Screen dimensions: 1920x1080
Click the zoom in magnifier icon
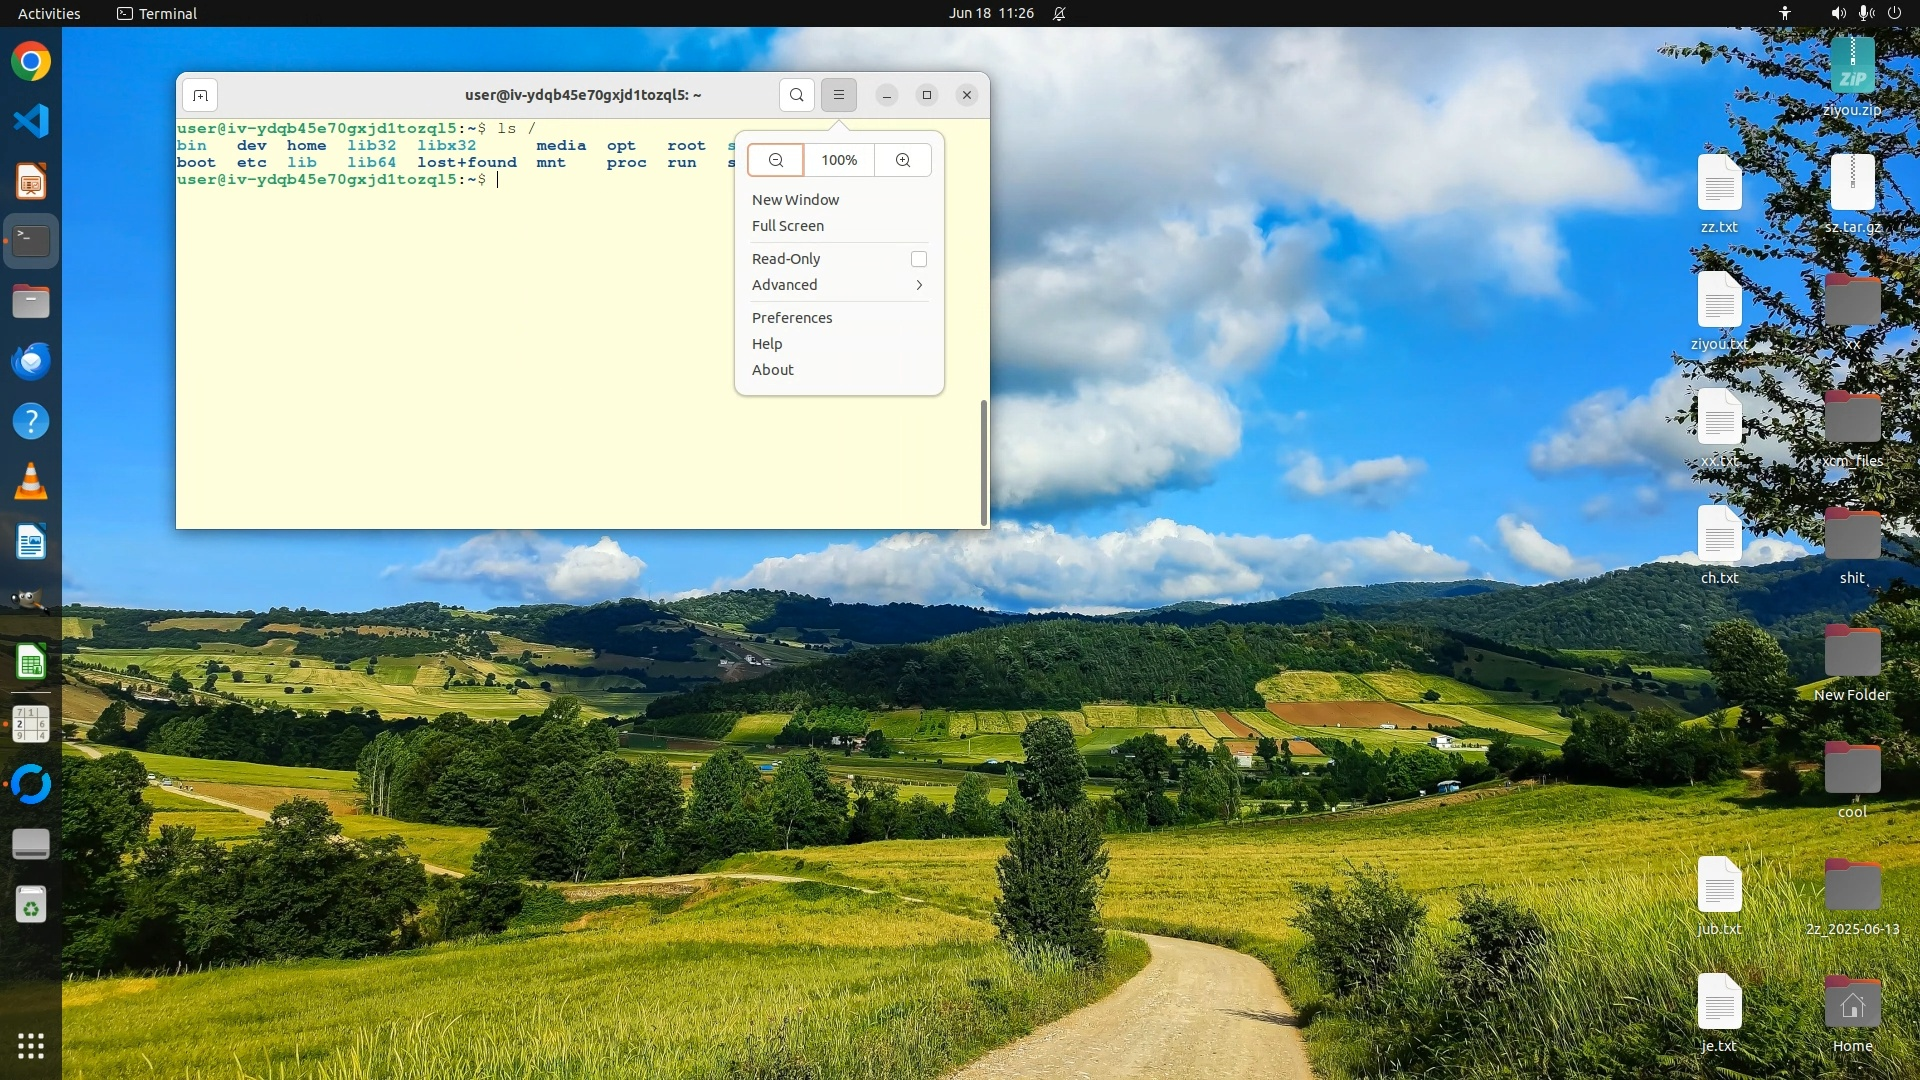pyautogui.click(x=903, y=160)
